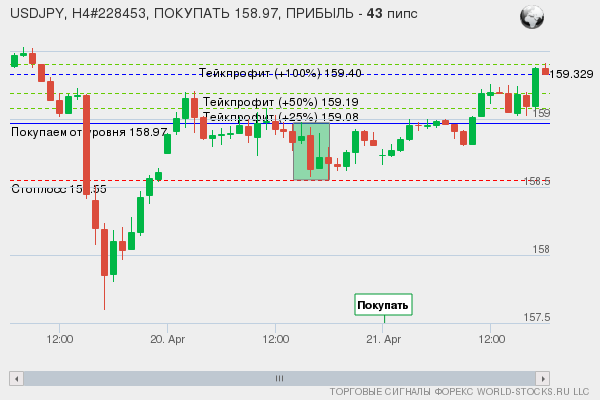Click the 21. Apr date axis label
The height and width of the screenshot is (400, 600).
[x=384, y=340]
